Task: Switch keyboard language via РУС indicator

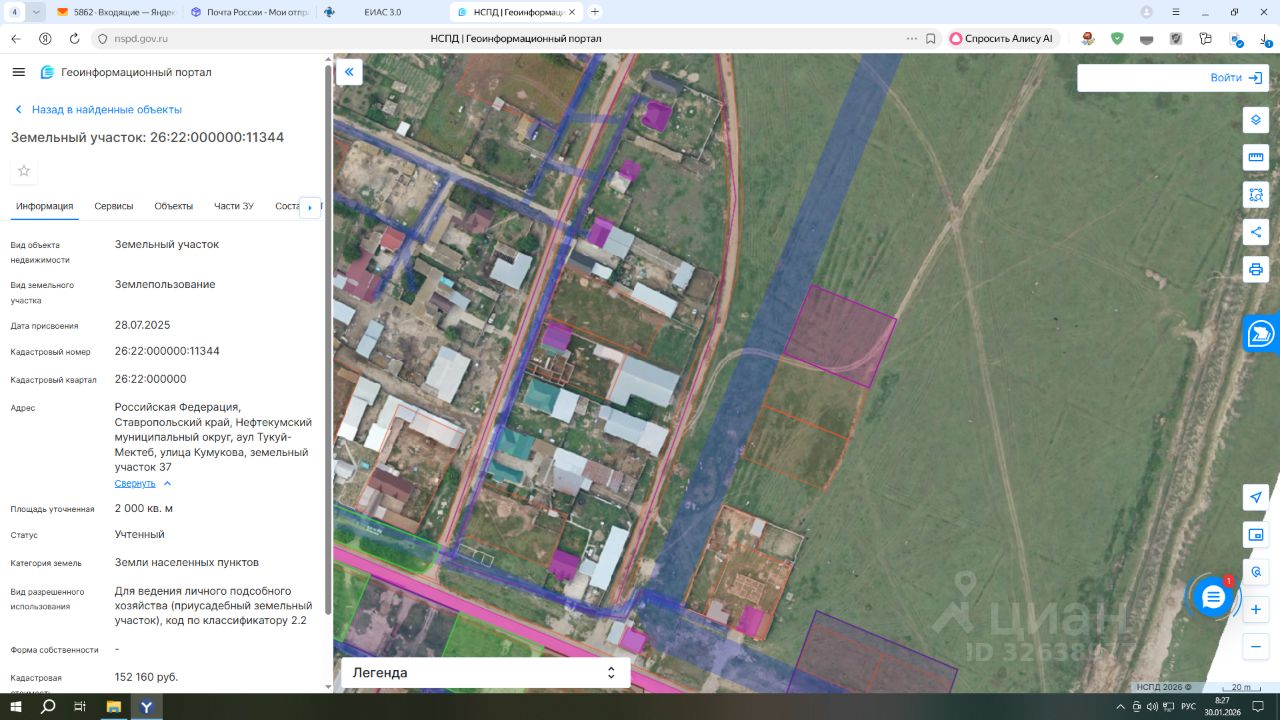Action: pyautogui.click(x=1188, y=707)
